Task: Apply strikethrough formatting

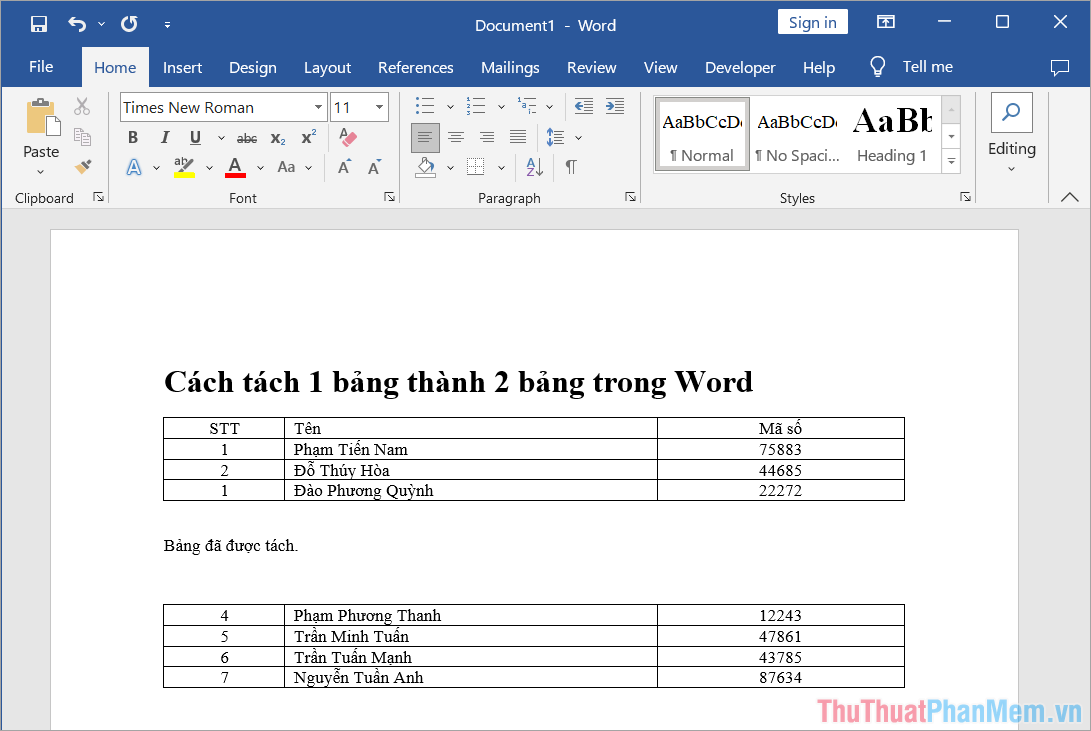Action: [x=246, y=137]
